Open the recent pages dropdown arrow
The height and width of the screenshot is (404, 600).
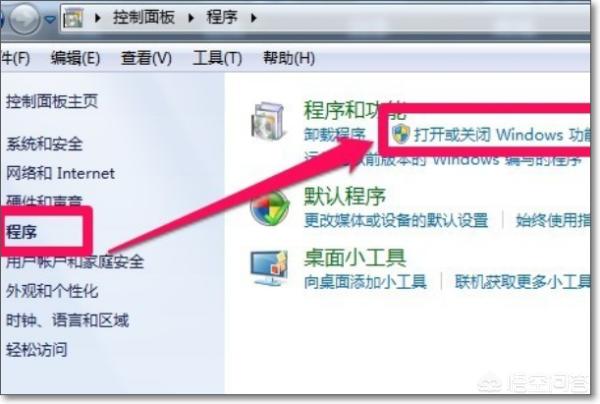point(50,19)
